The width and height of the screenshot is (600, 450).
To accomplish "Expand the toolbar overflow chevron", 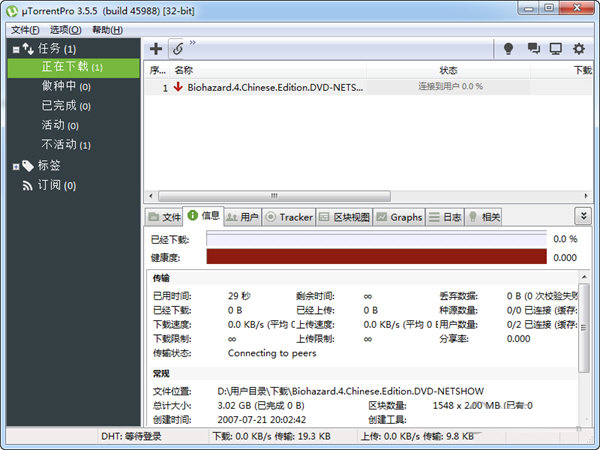I will [x=192, y=42].
